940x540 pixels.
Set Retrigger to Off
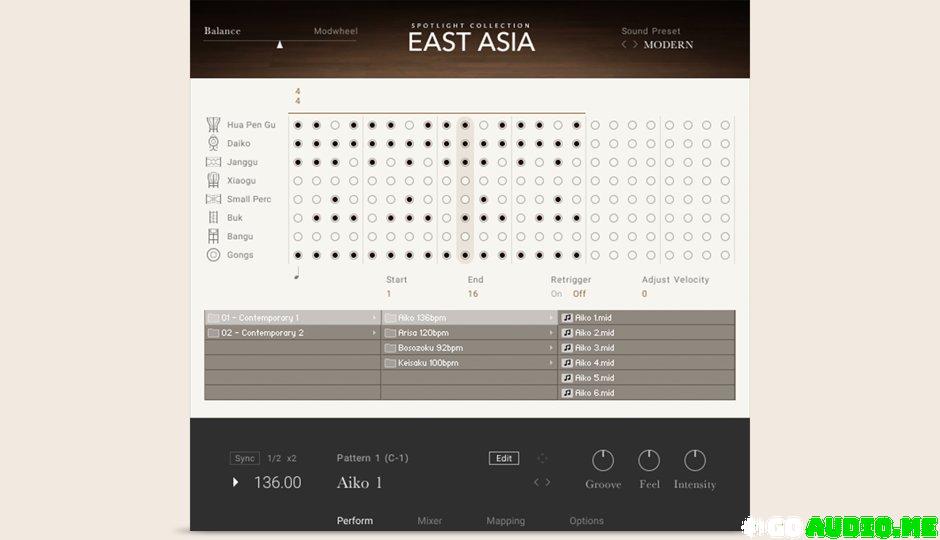click(x=579, y=294)
